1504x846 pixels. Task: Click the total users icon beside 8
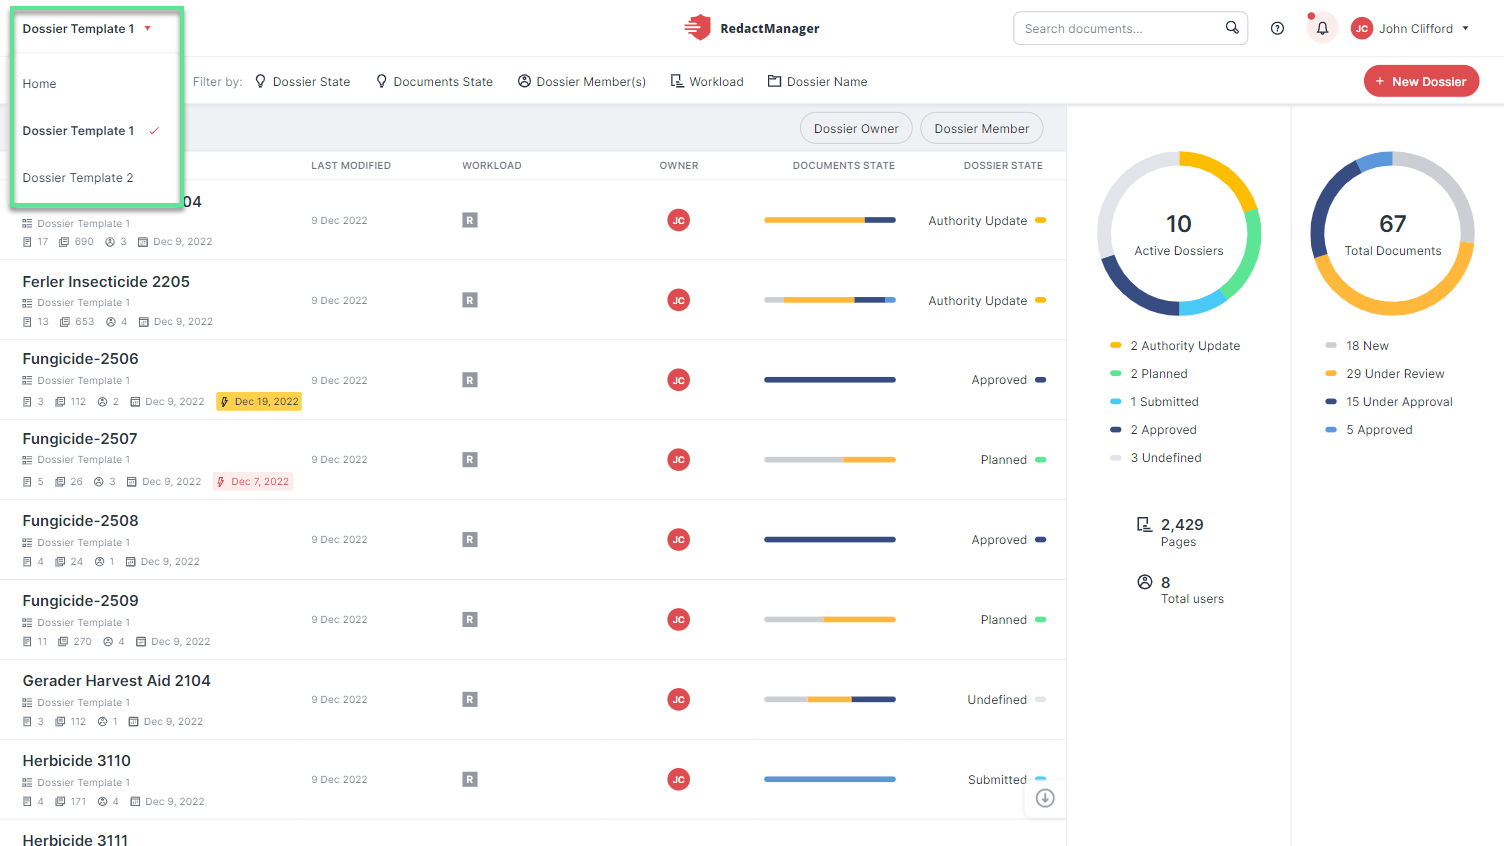[x=1145, y=582]
